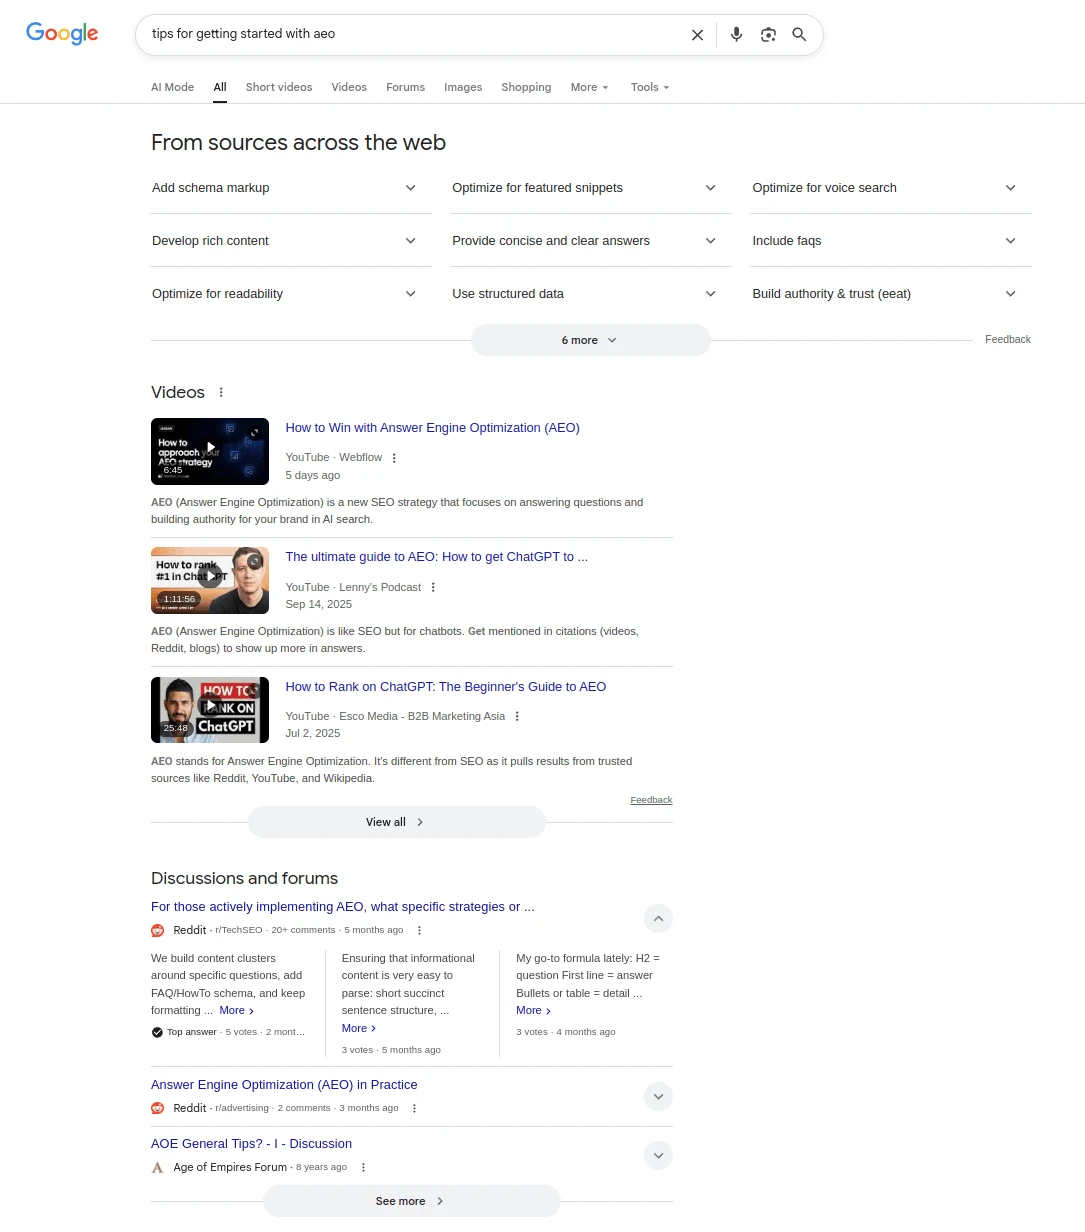
Task: Switch to Images tab
Action: [463, 87]
